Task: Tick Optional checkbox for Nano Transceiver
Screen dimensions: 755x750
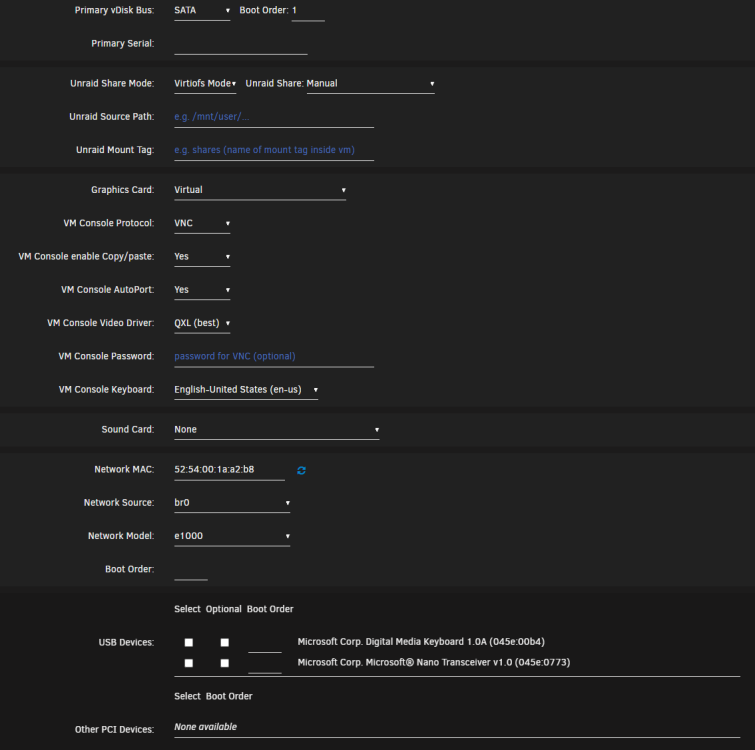Action: tap(225, 663)
